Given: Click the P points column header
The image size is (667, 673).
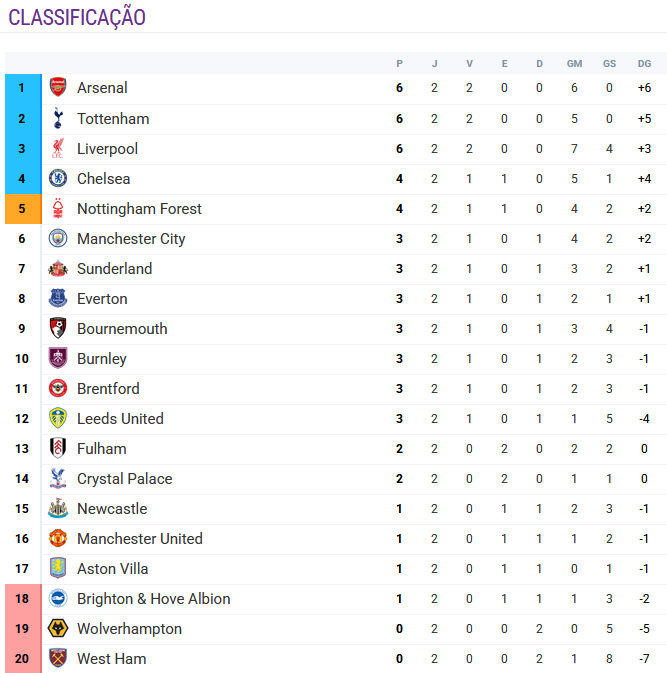Looking at the screenshot, I should pyautogui.click(x=400, y=64).
